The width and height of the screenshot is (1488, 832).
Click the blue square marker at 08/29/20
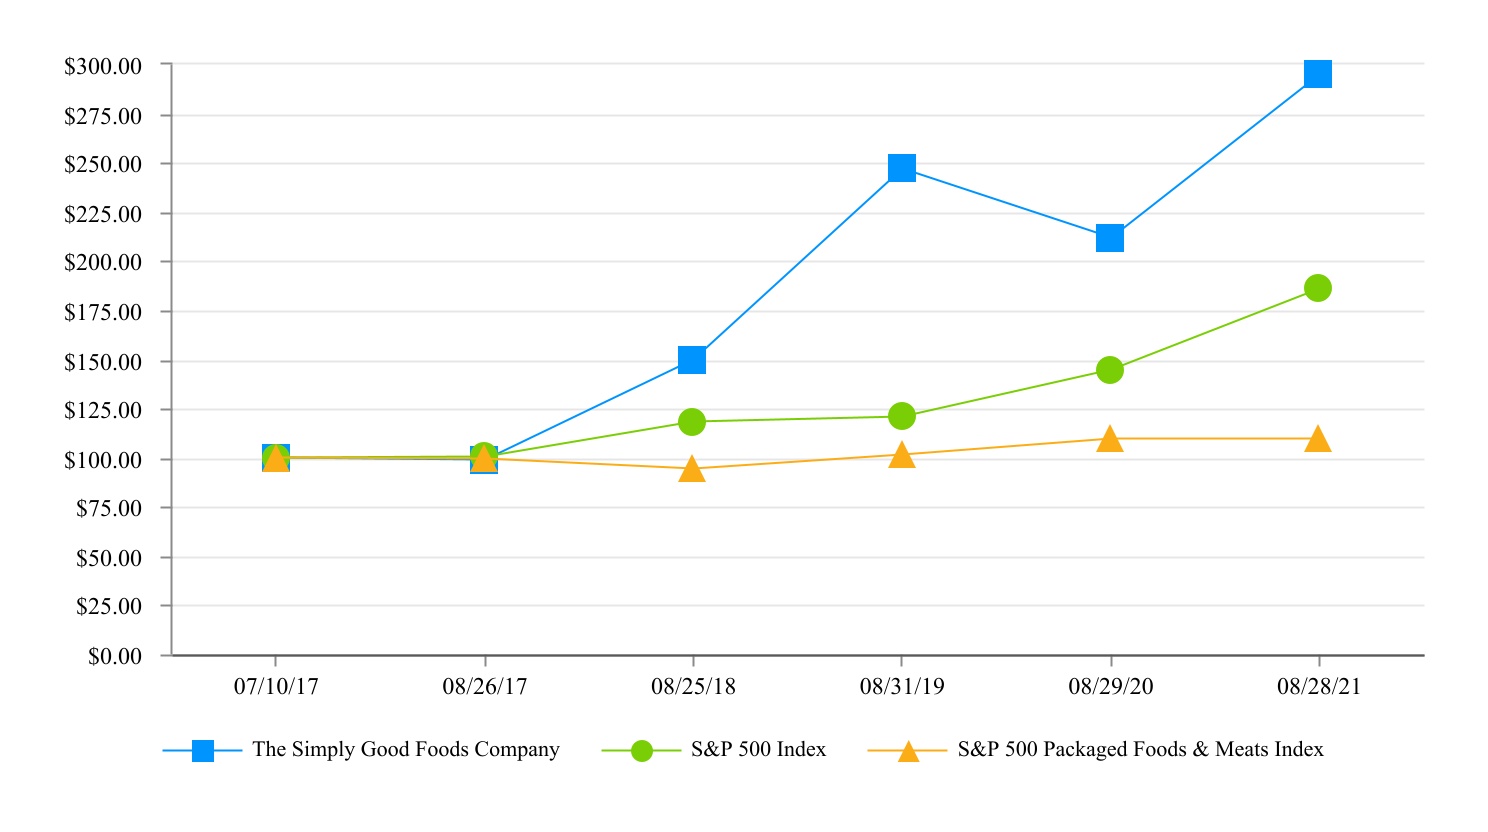tap(1109, 238)
